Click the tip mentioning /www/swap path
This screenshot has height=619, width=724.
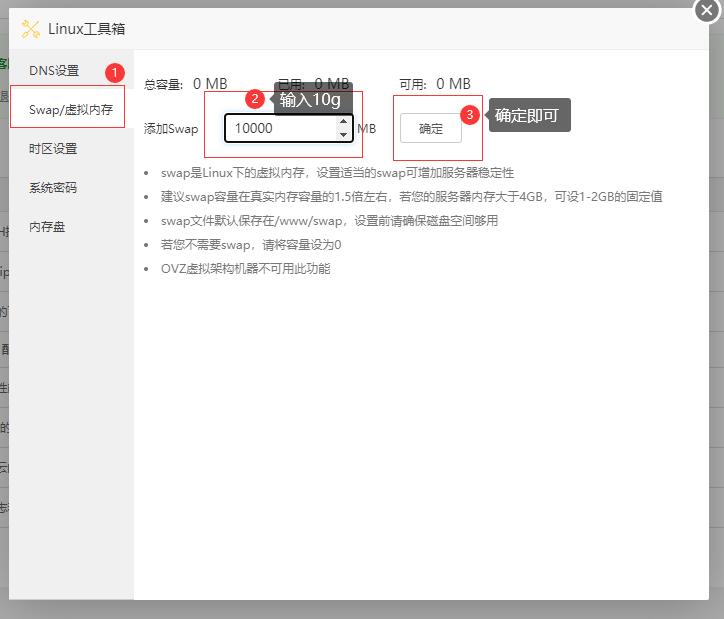(329, 221)
